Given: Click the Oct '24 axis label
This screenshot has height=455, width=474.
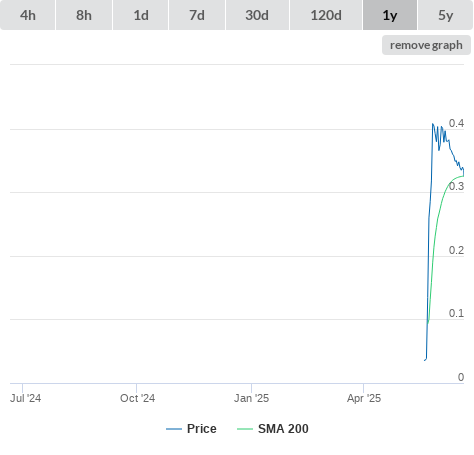Looking at the screenshot, I should click(137, 398).
